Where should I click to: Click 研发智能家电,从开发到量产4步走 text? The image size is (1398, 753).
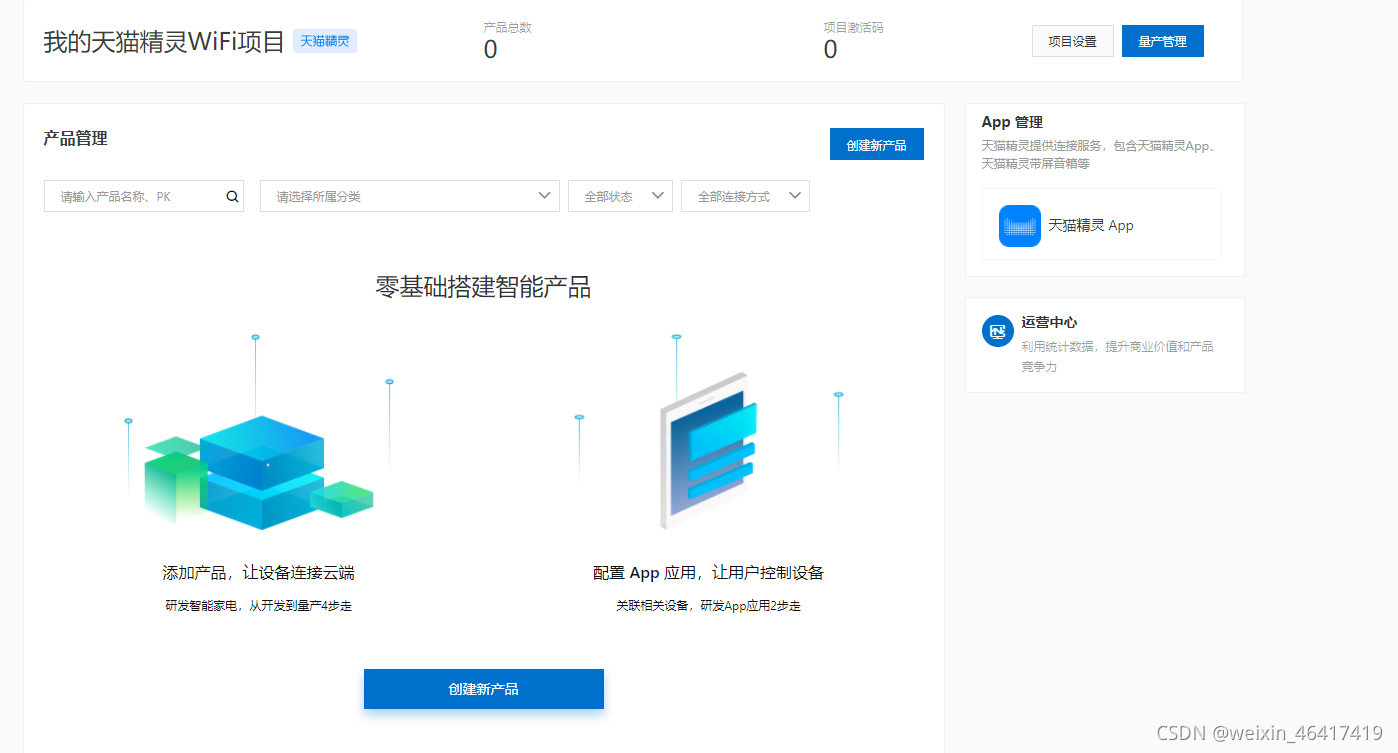(x=258, y=606)
